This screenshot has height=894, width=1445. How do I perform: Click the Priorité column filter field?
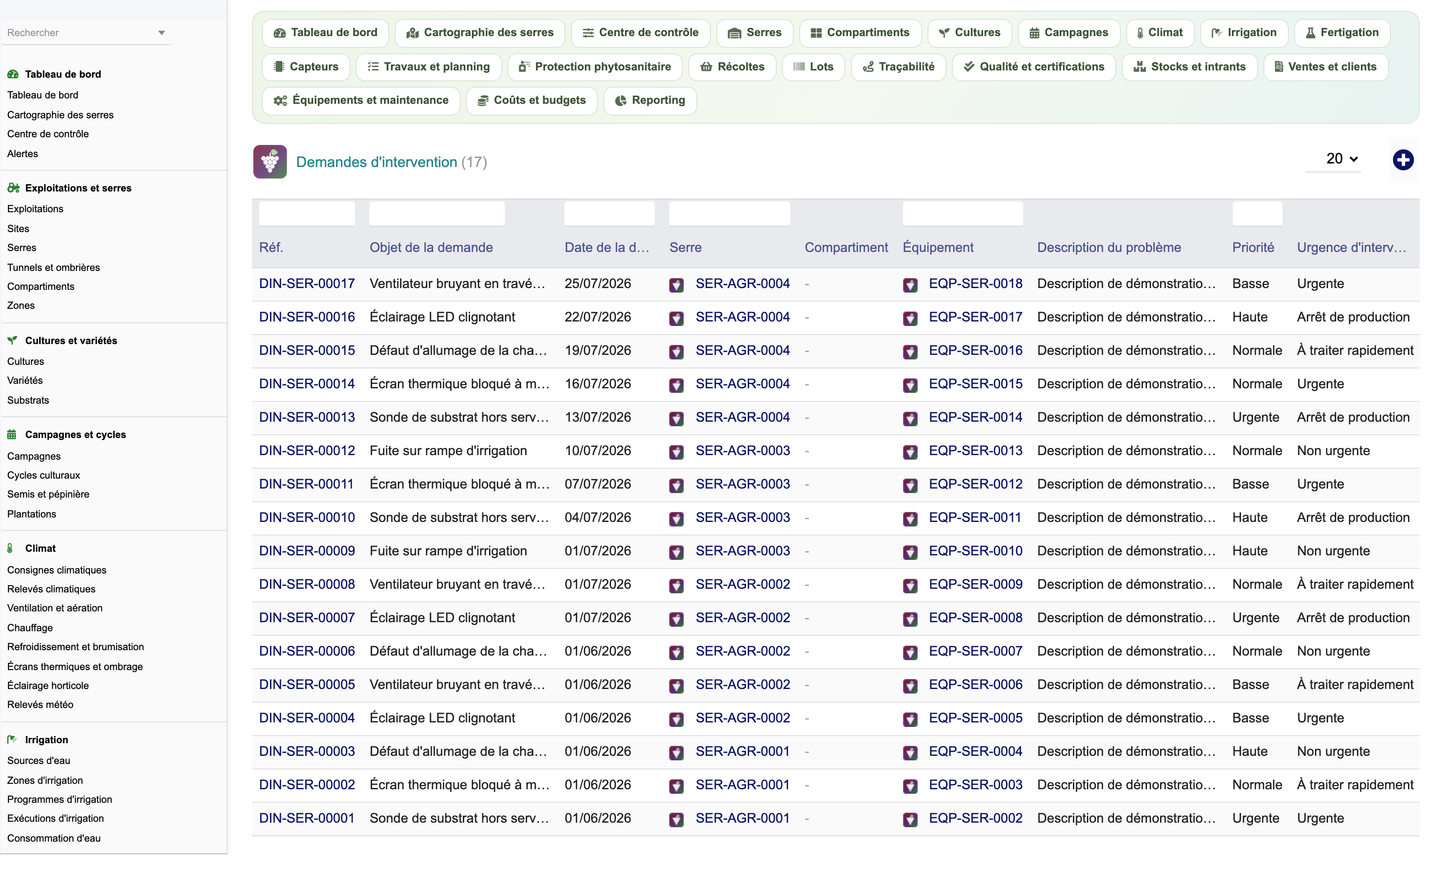[1257, 213]
